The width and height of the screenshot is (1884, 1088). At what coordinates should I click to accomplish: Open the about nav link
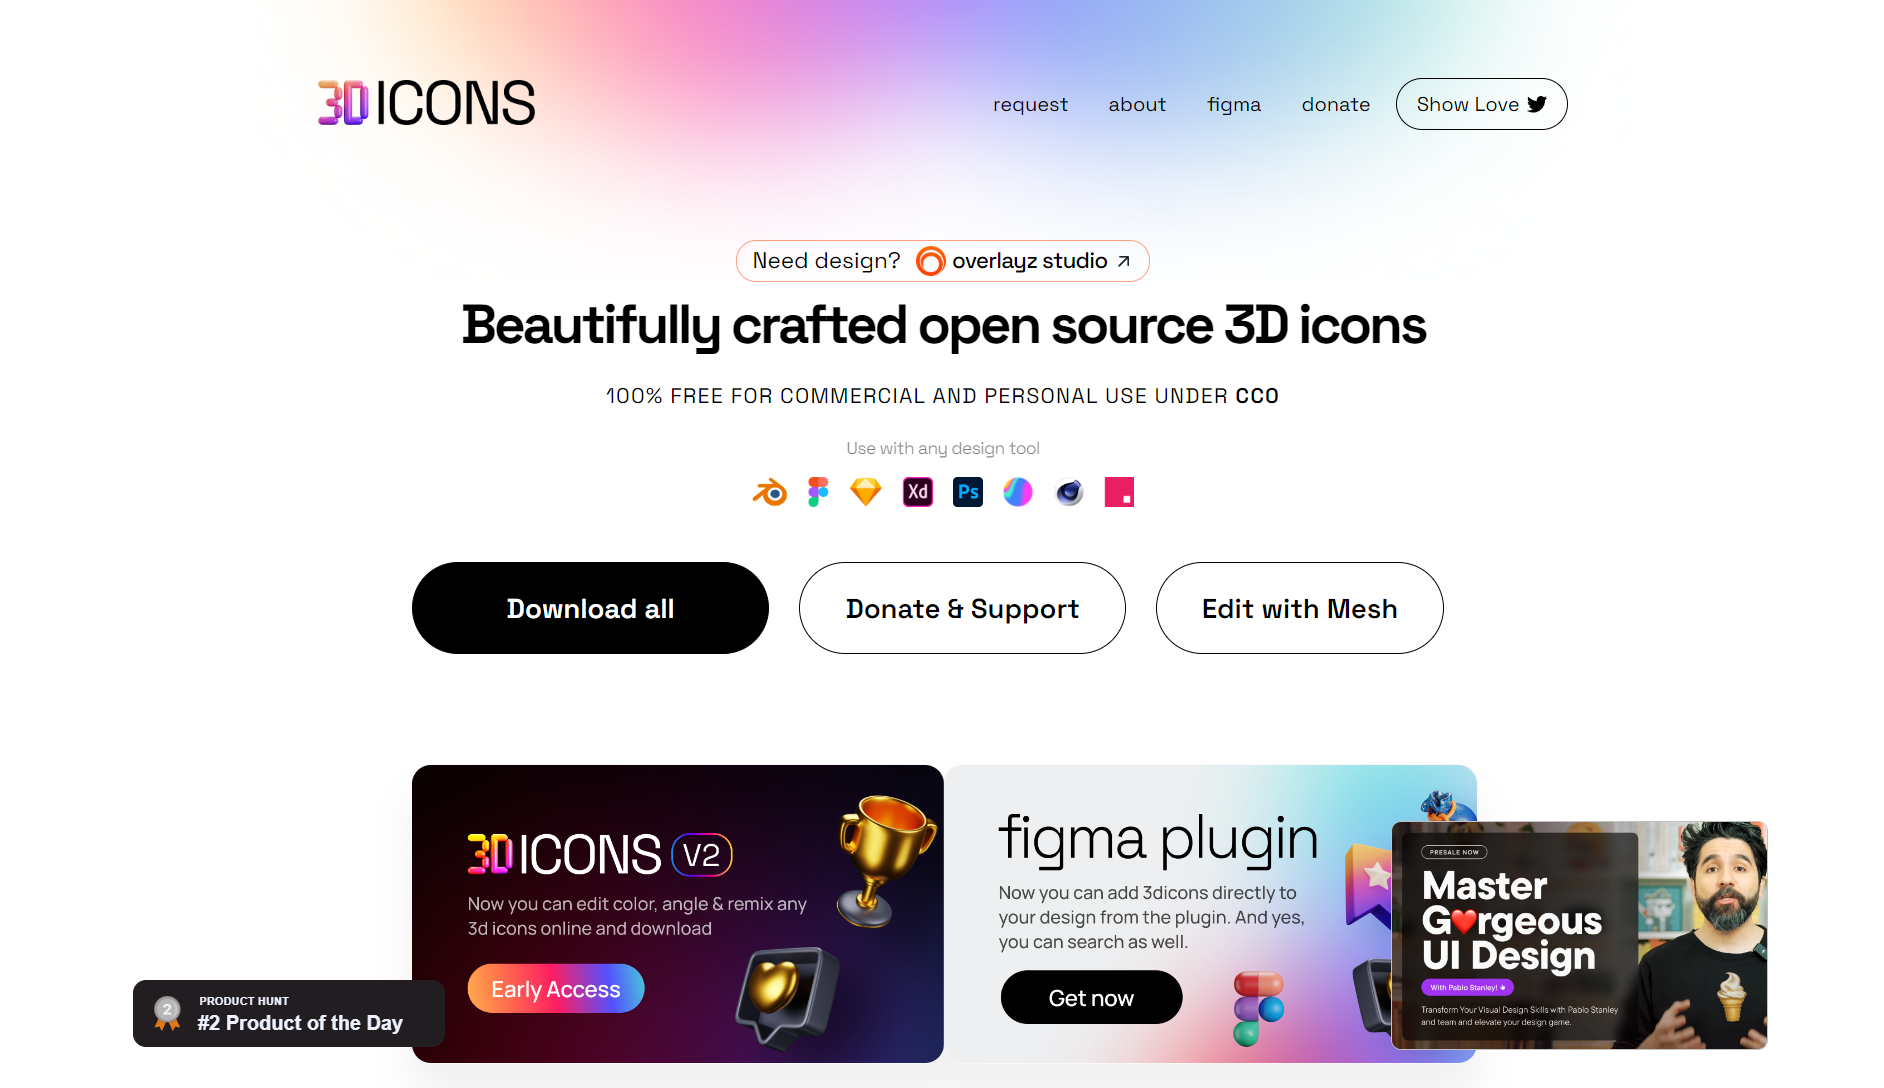click(x=1137, y=104)
